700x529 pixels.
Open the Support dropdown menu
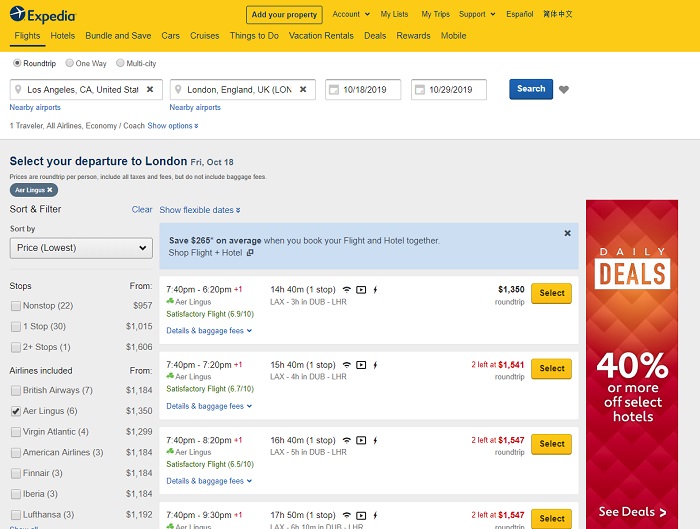point(477,14)
